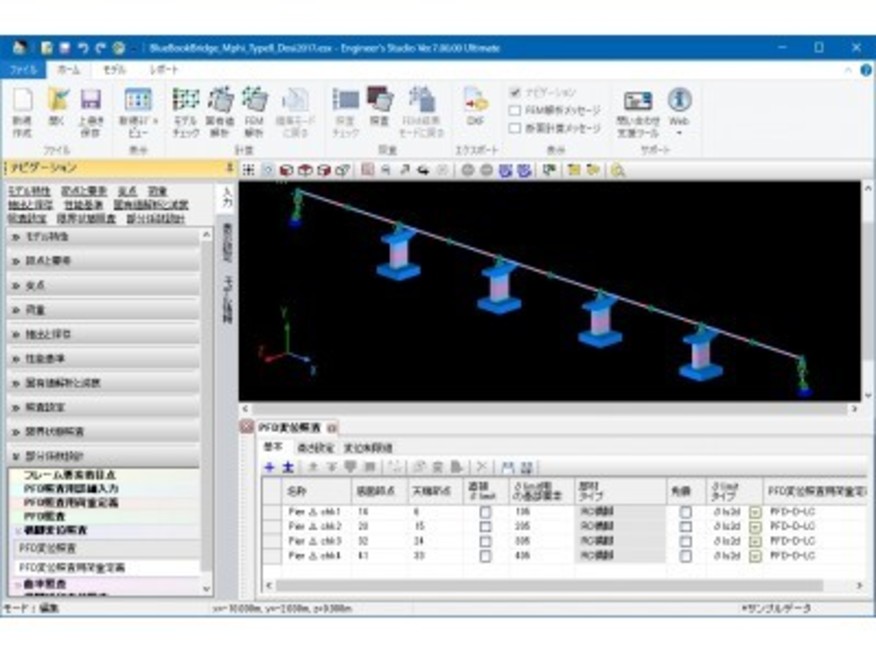Select 曲率照査 in navigation tree
Image resolution: width=876 pixels, height=657 pixels.
(x=45, y=584)
